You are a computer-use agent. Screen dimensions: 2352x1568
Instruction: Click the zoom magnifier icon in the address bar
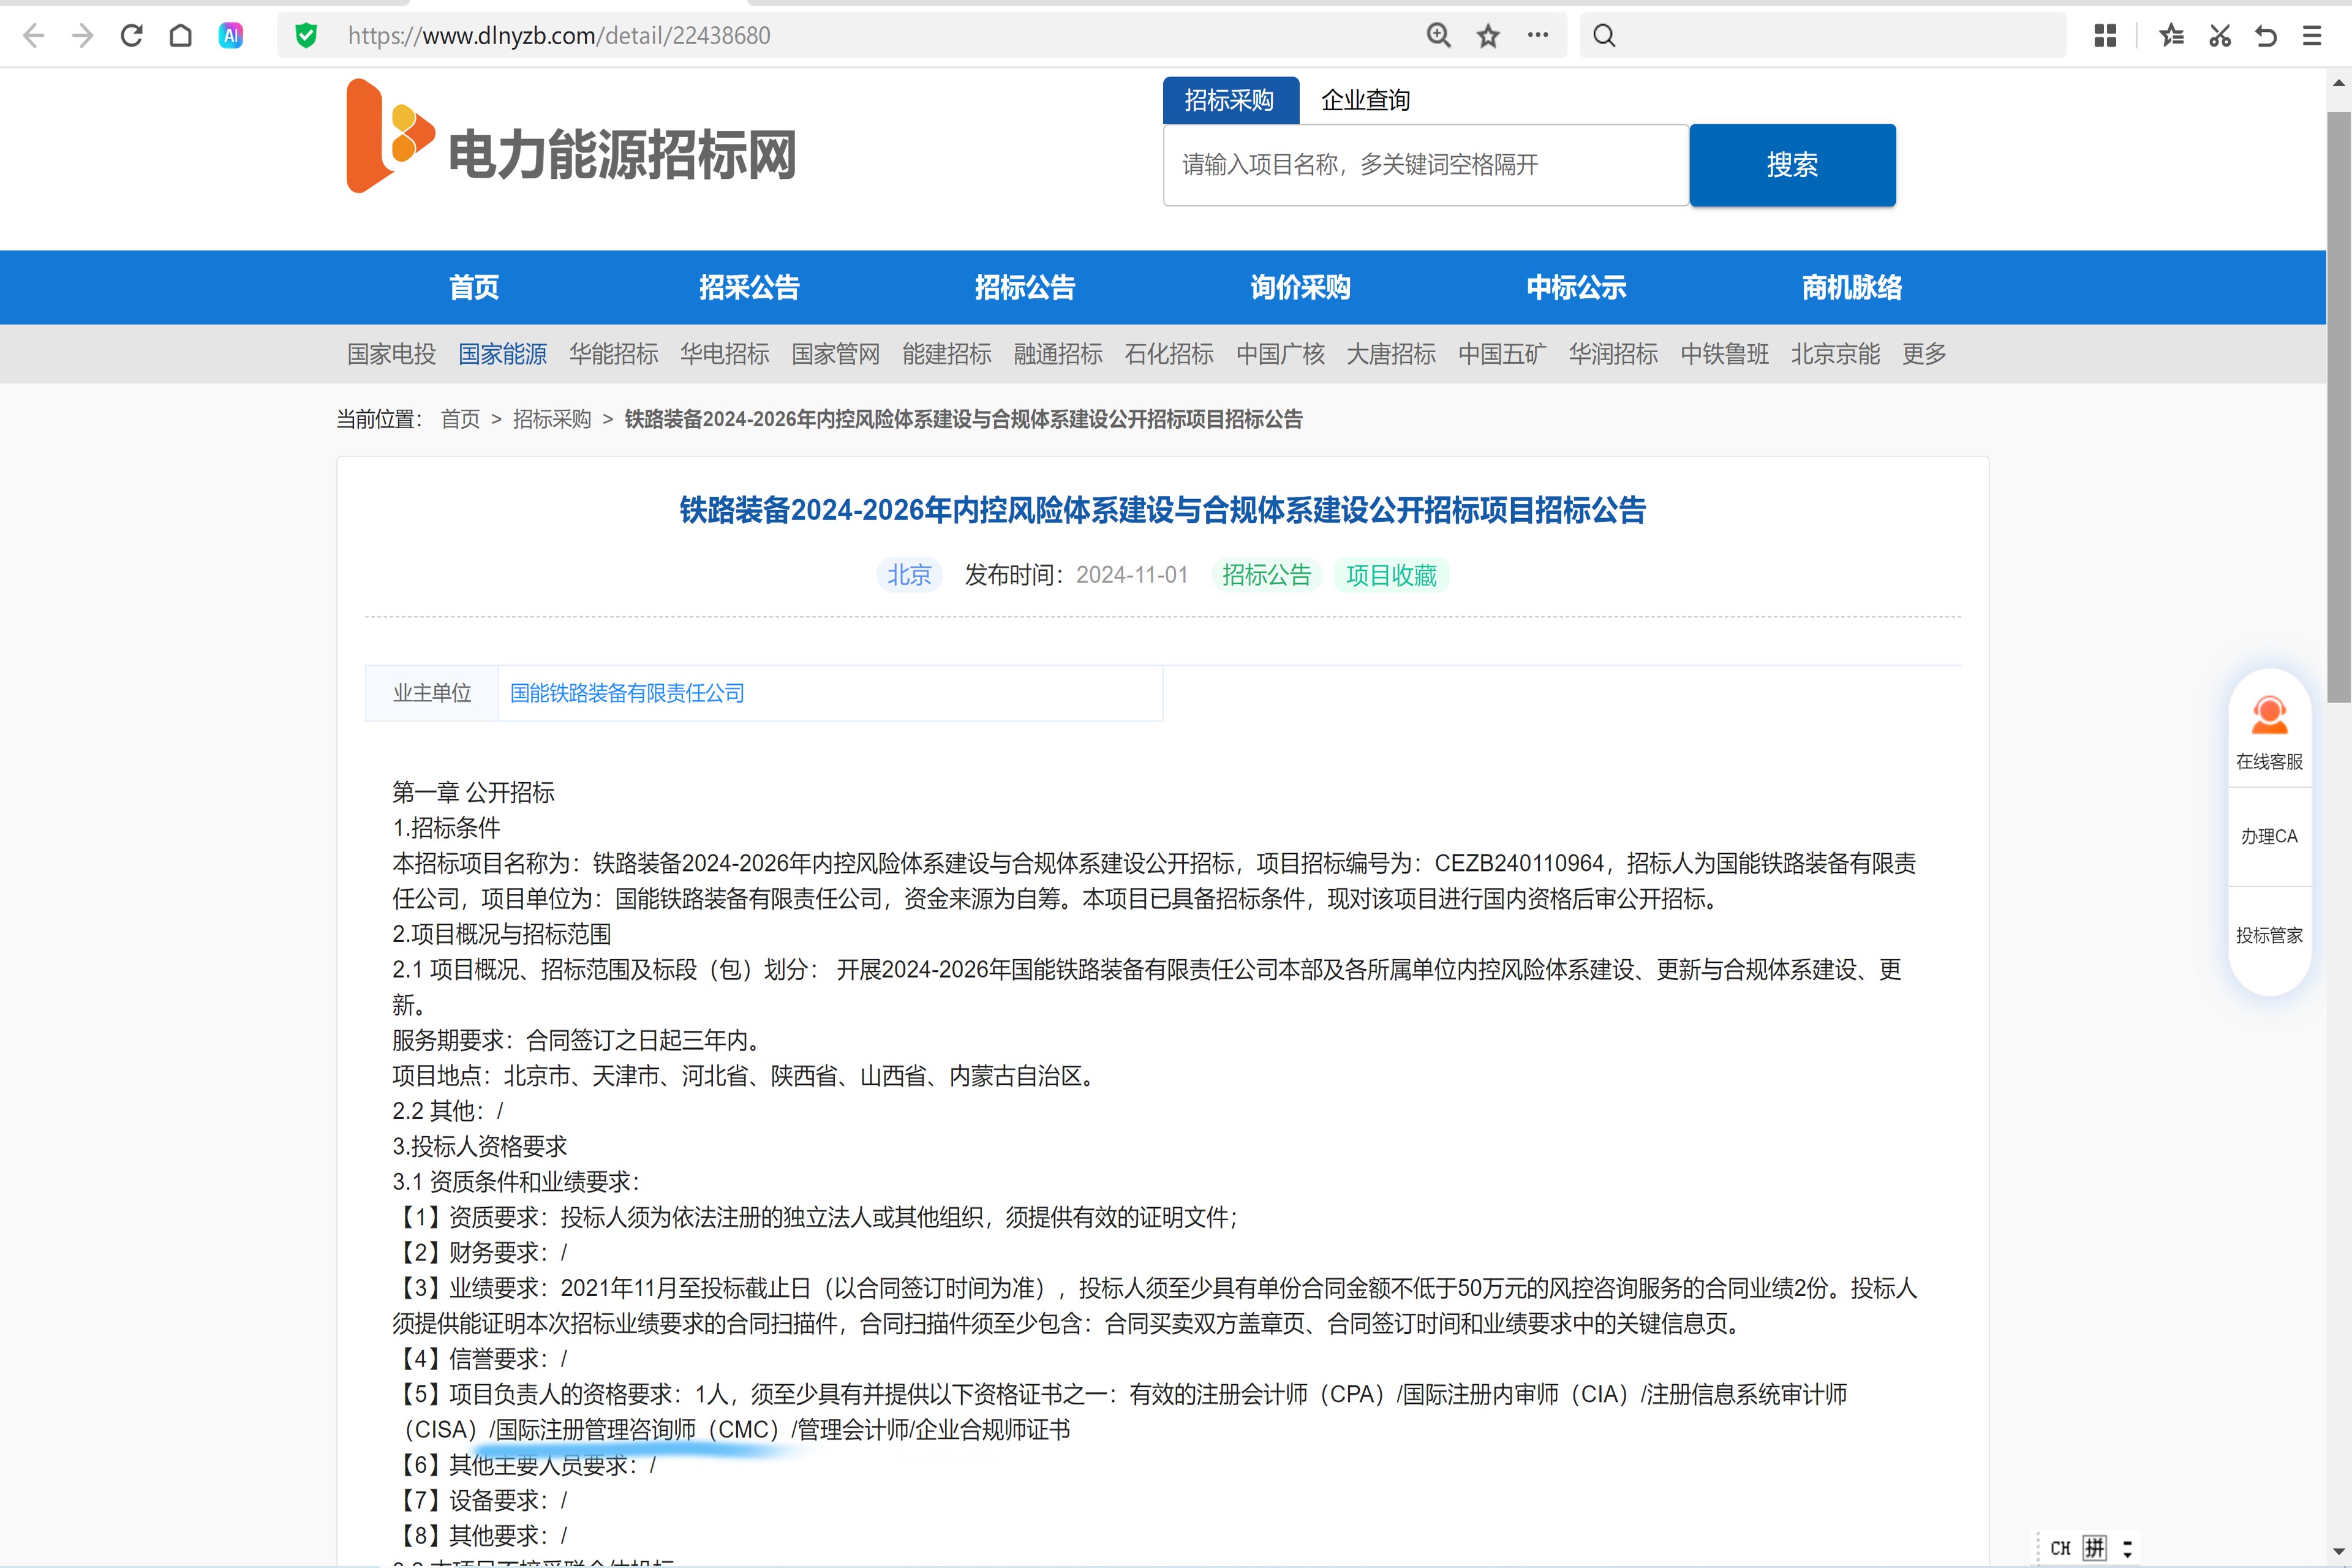(x=1438, y=36)
